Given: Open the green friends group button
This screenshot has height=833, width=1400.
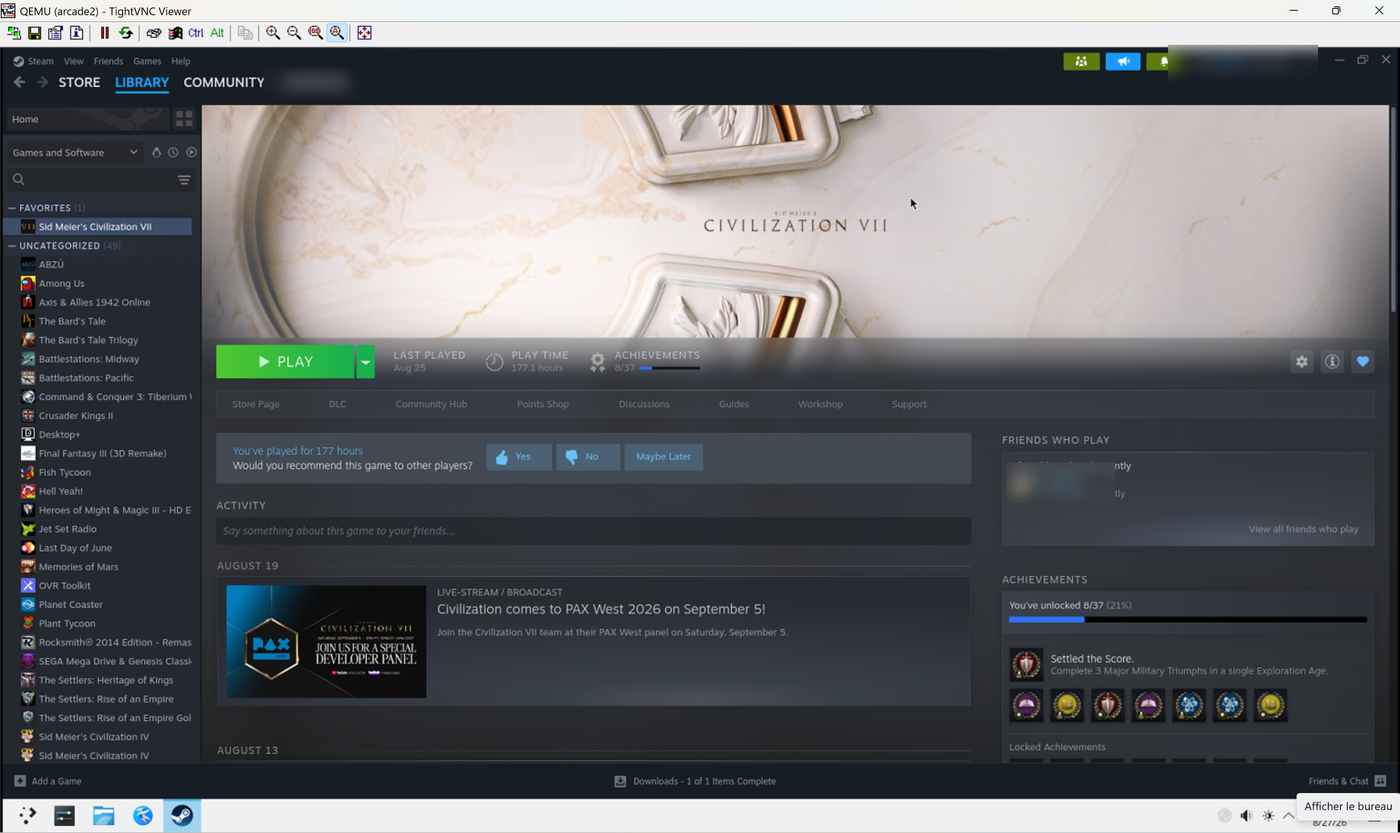Looking at the screenshot, I should coord(1081,61).
